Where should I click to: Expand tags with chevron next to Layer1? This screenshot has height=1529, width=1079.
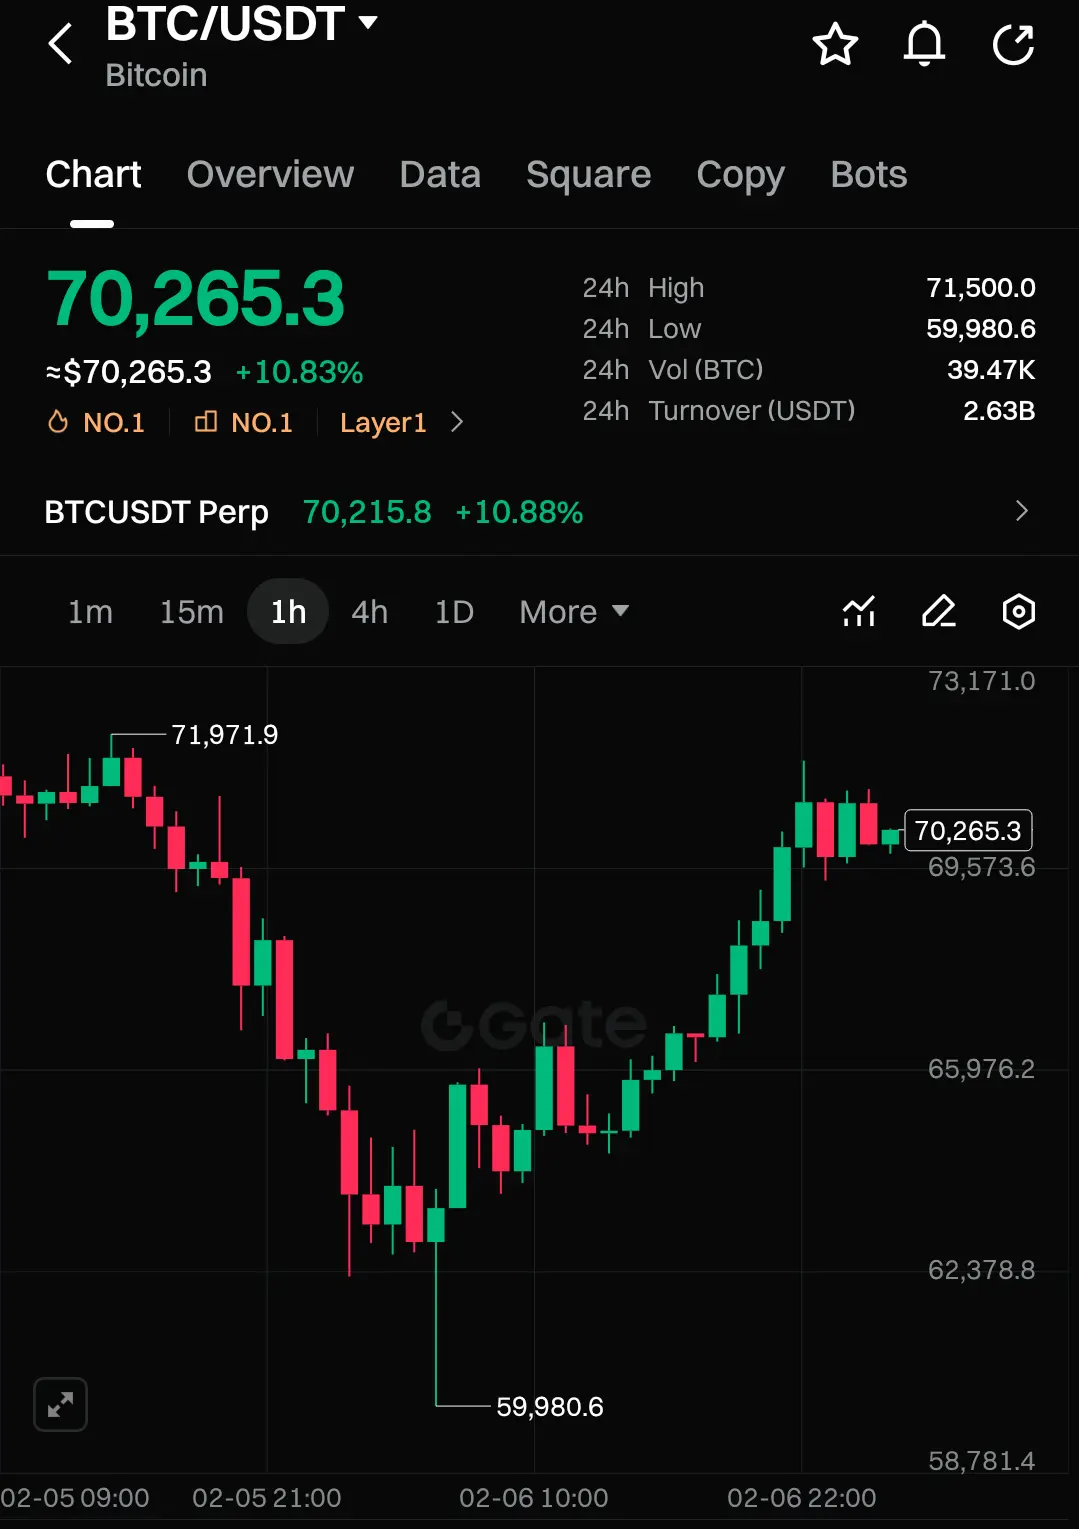click(457, 422)
